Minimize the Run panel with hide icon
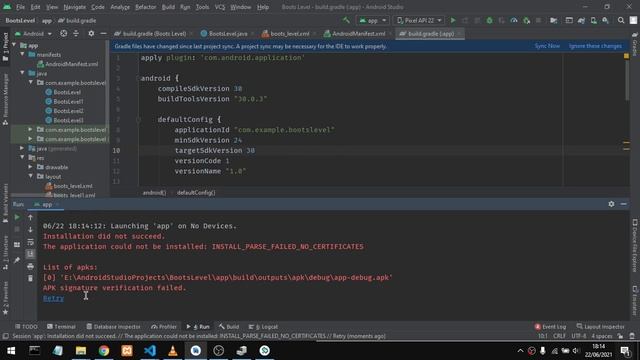Image resolution: width=640 pixels, height=360 pixels. pyautogui.click(x=623, y=204)
